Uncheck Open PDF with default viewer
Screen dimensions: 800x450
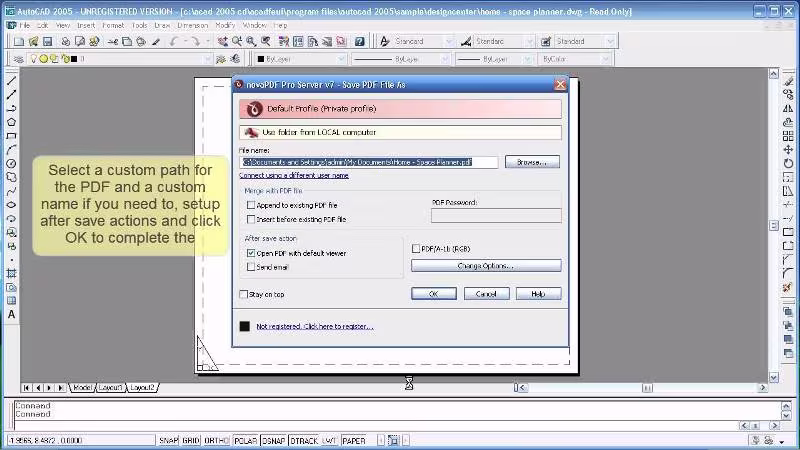(x=251, y=253)
